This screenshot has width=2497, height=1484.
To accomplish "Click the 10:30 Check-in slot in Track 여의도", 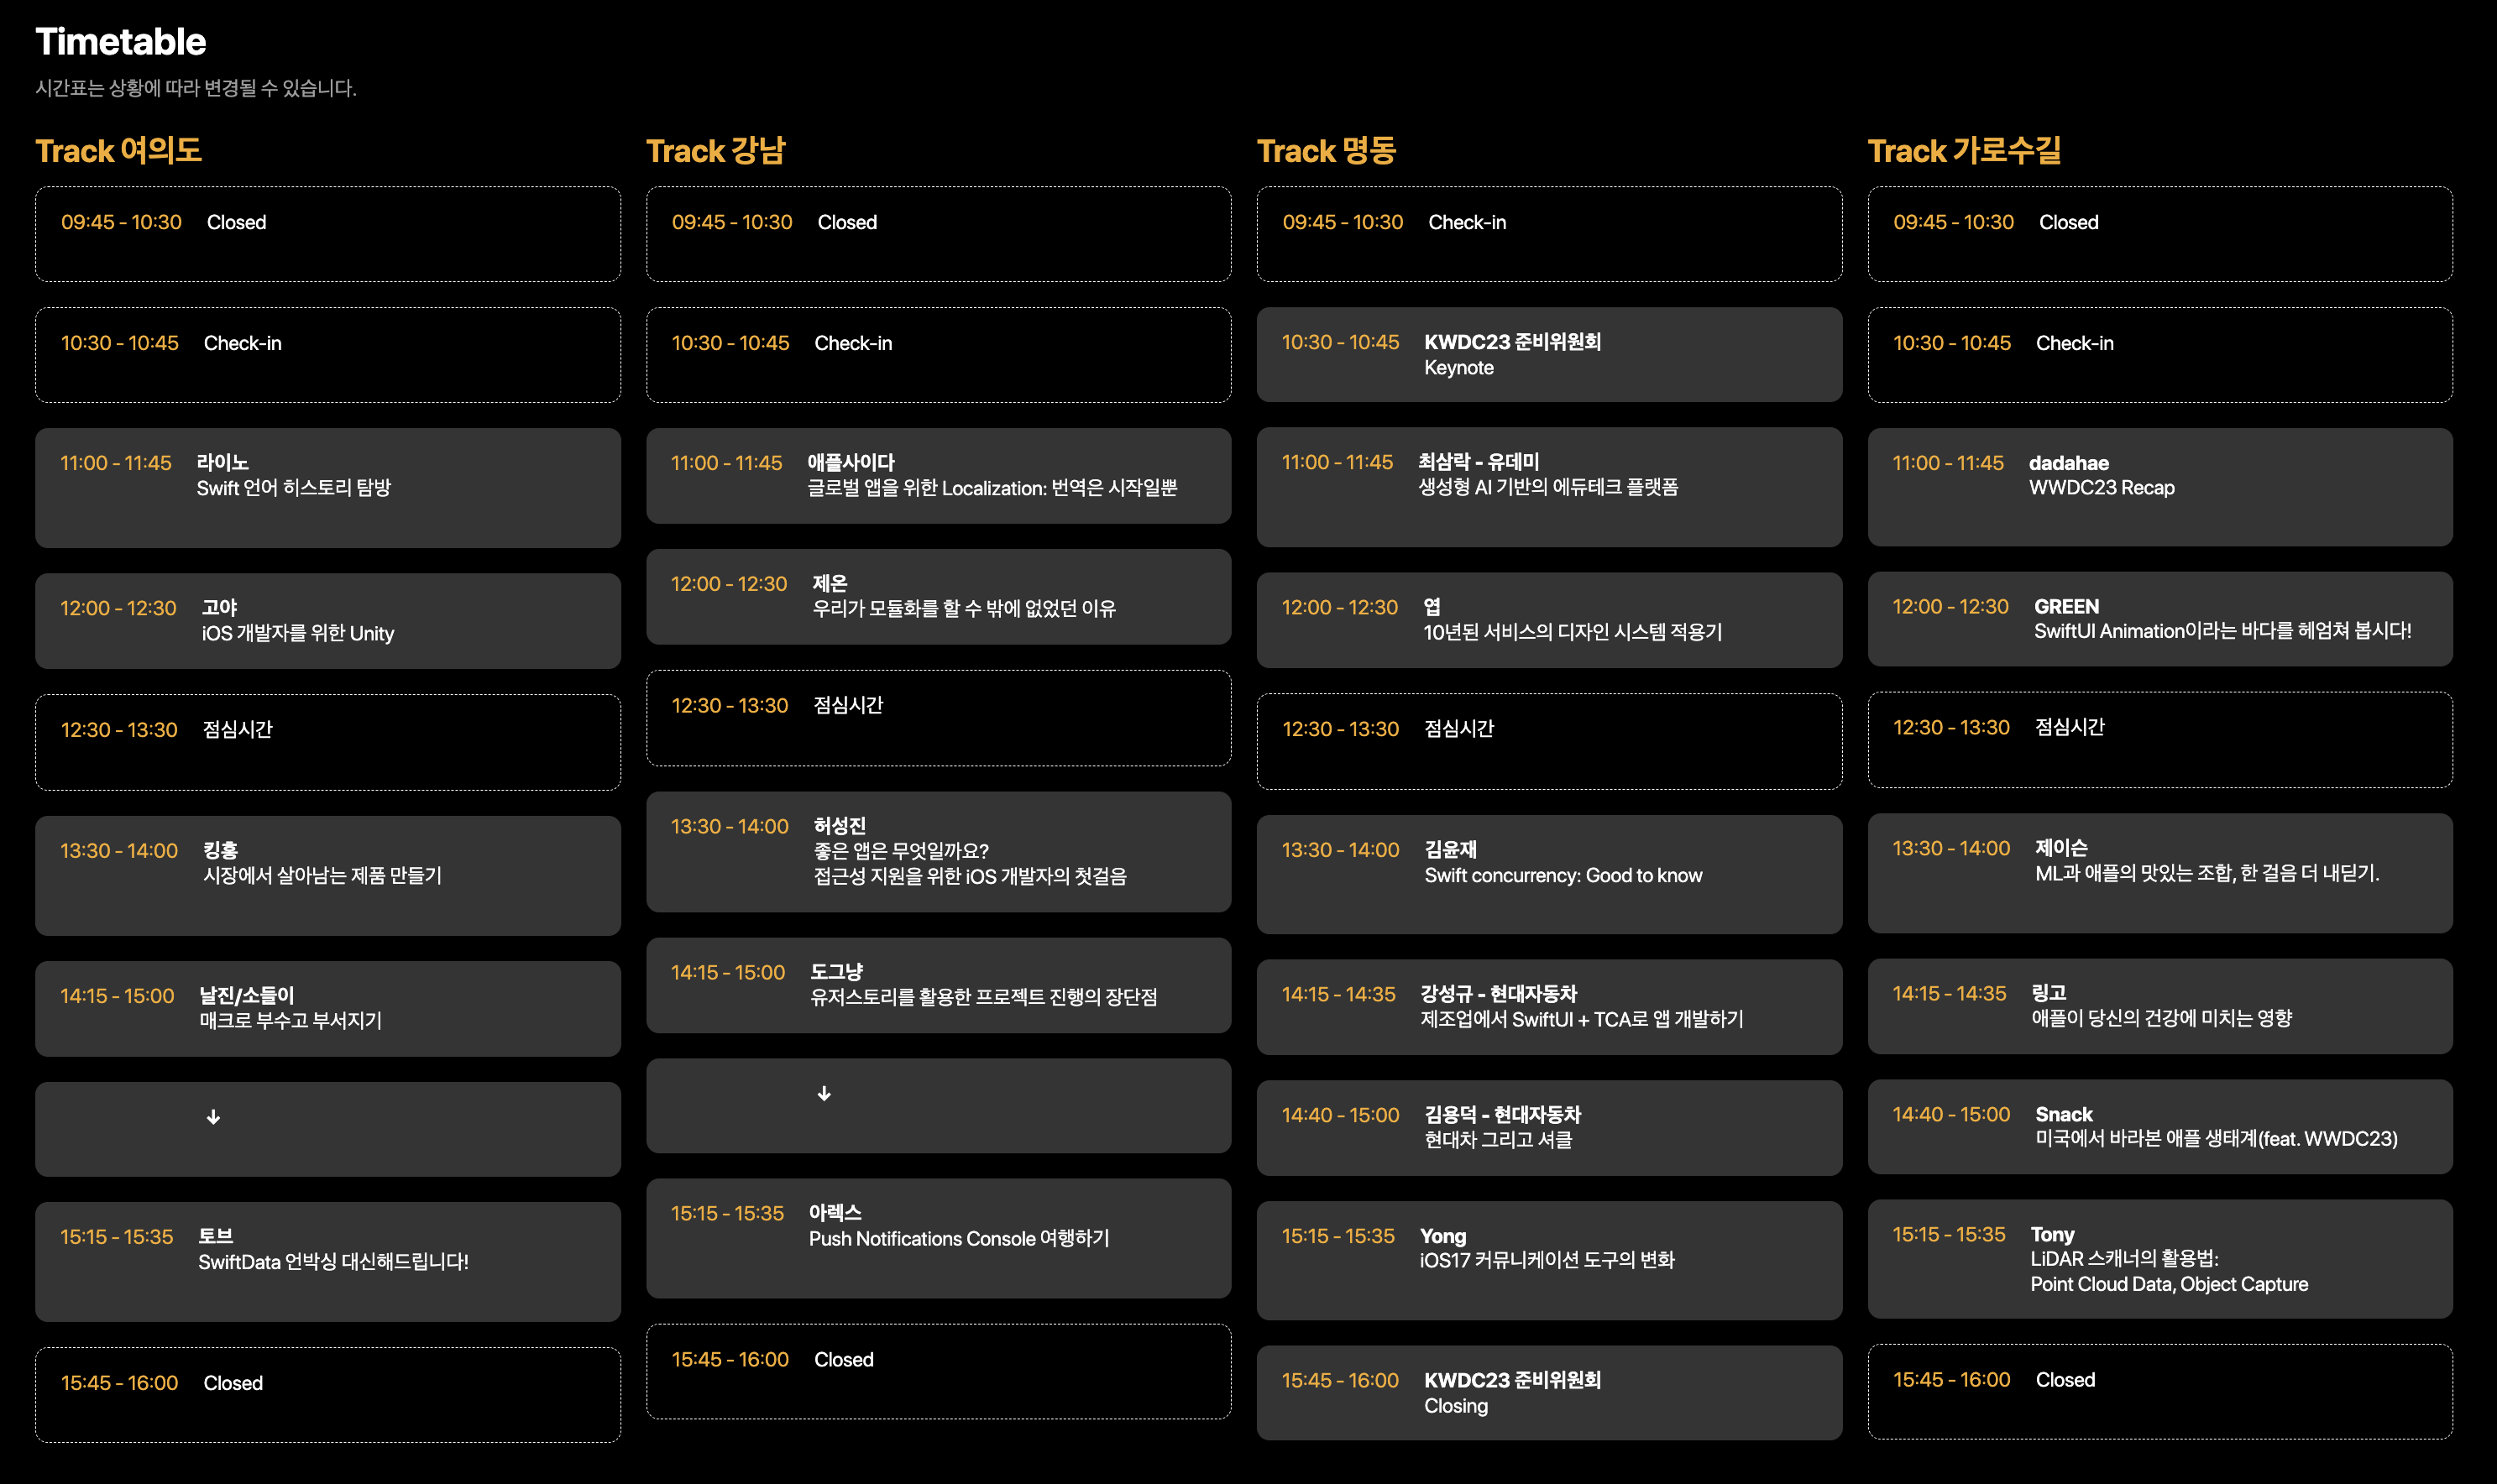I will click(x=328, y=355).
